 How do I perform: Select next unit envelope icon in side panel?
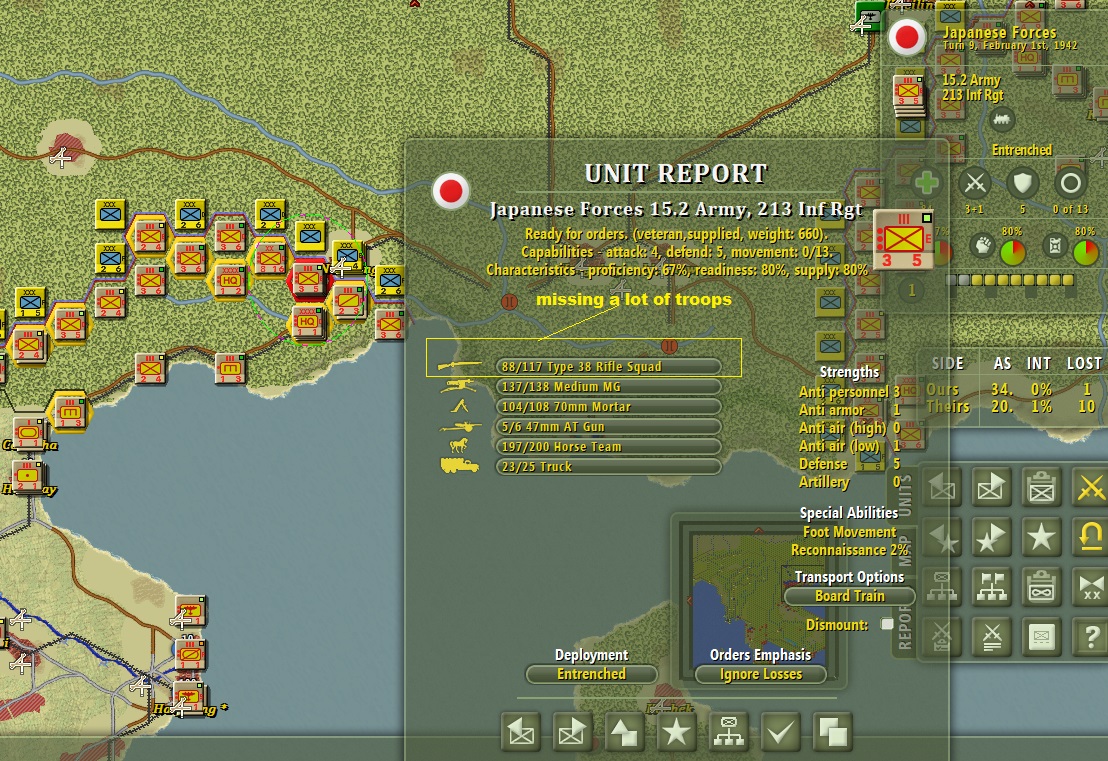tap(991, 486)
